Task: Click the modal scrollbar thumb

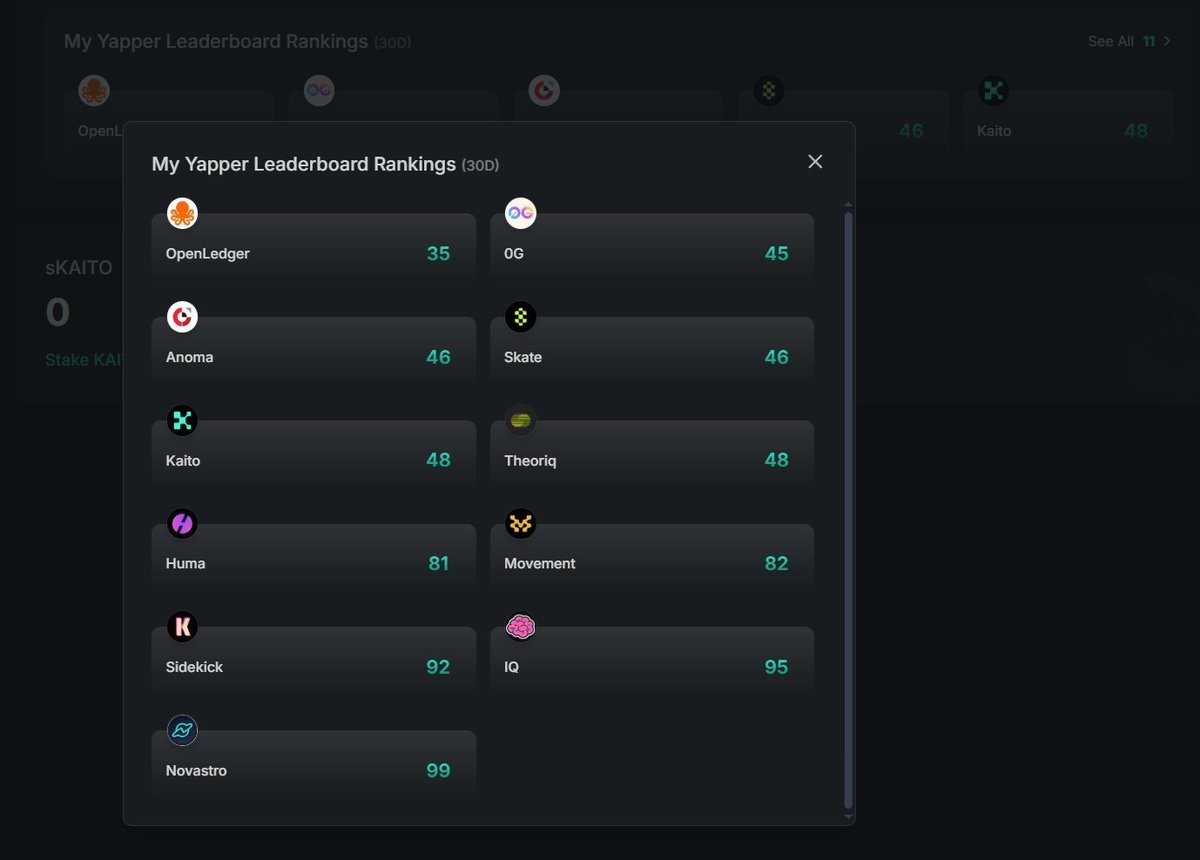Action: pyautogui.click(x=849, y=509)
